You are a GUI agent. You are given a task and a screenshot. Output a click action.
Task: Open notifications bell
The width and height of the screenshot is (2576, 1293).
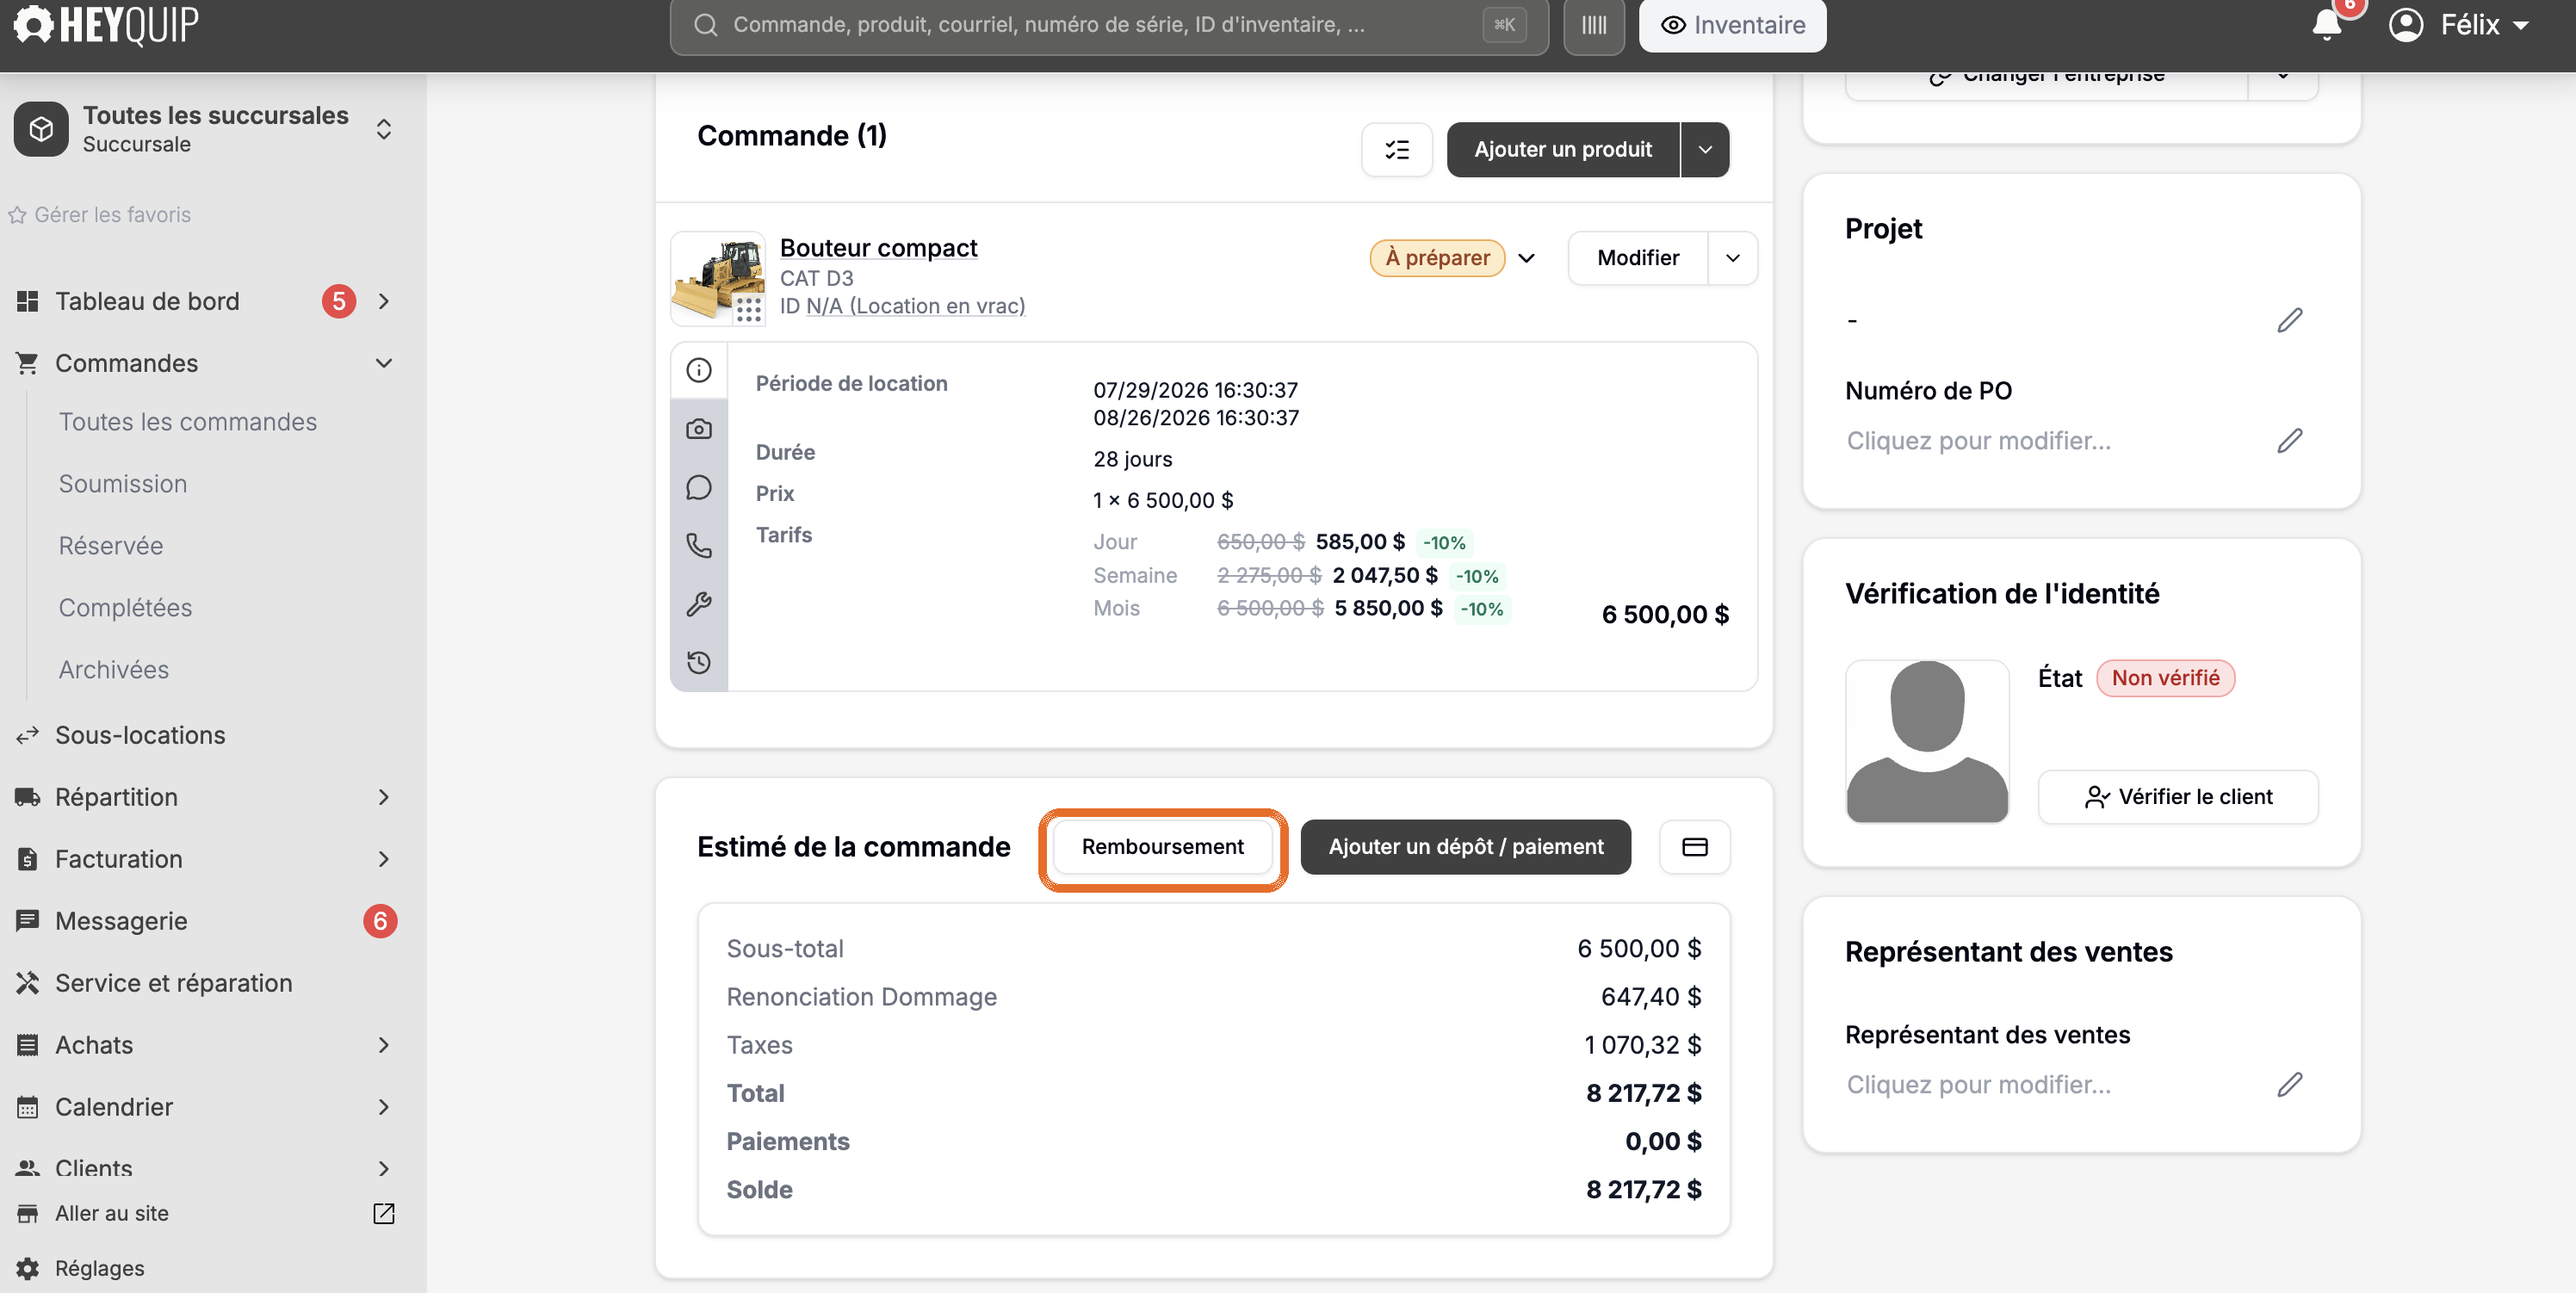(2327, 24)
